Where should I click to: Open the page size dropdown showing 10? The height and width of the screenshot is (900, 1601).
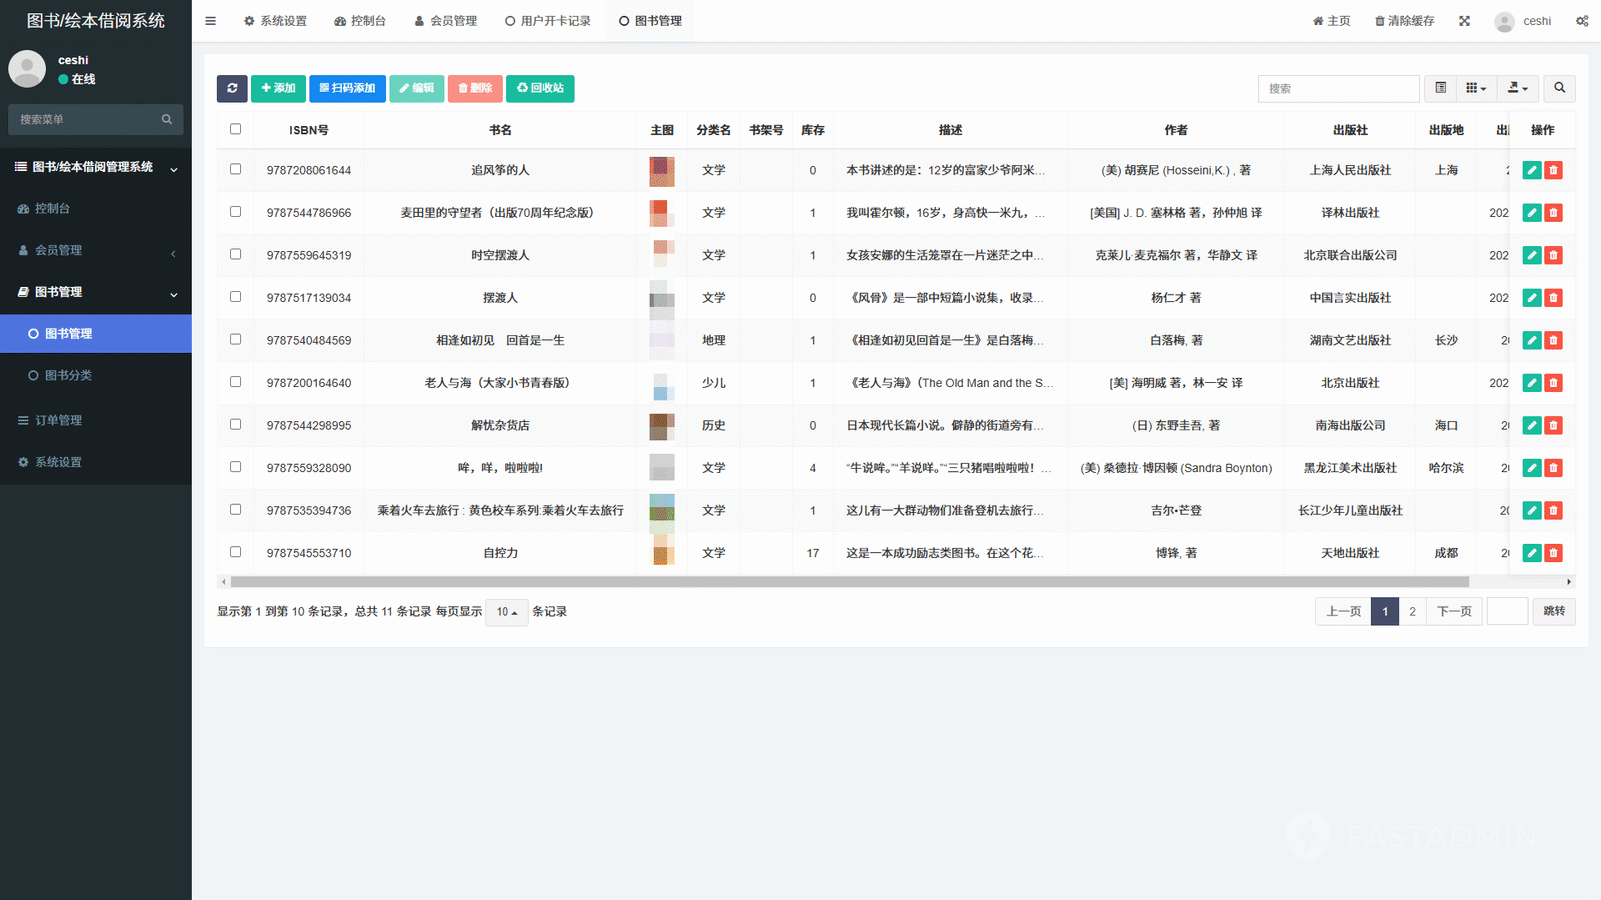[506, 612]
